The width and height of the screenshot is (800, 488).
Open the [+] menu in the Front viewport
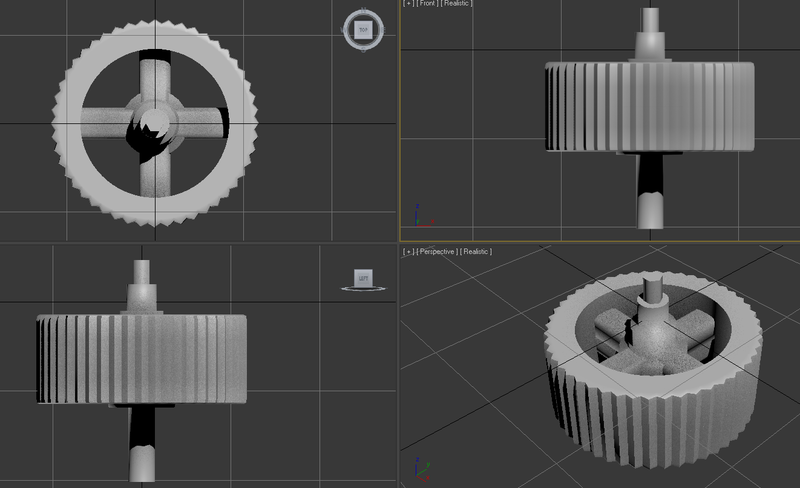(x=408, y=4)
